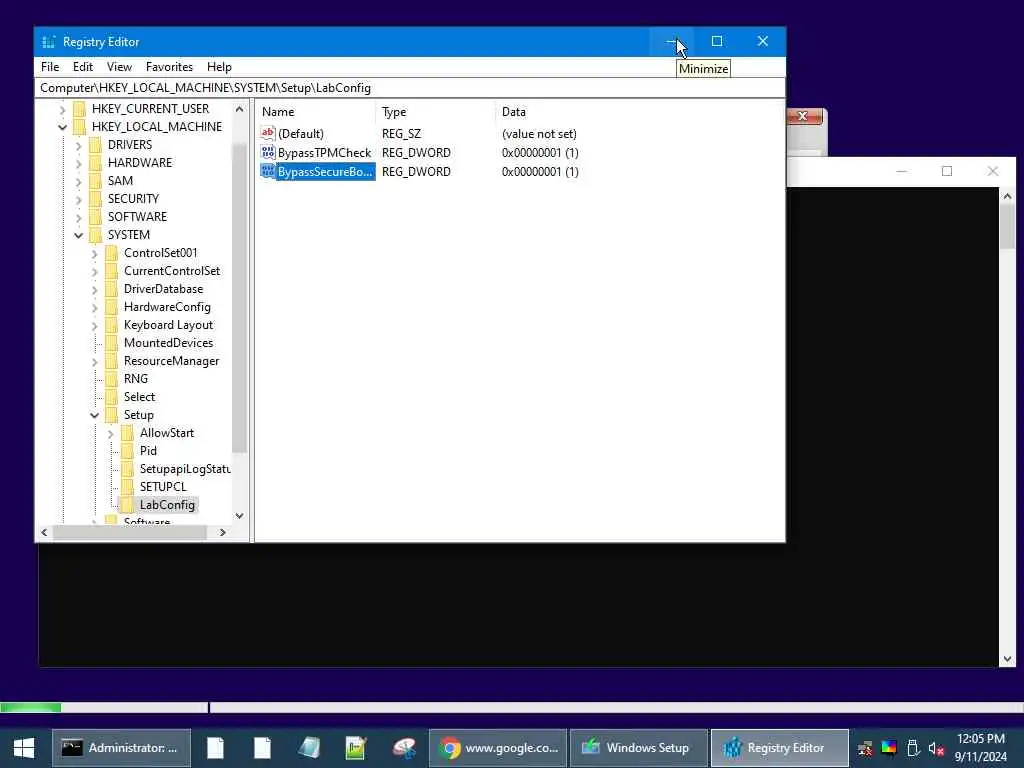The width and height of the screenshot is (1024, 768).
Task: Collapse the Setup key
Action: (95, 415)
